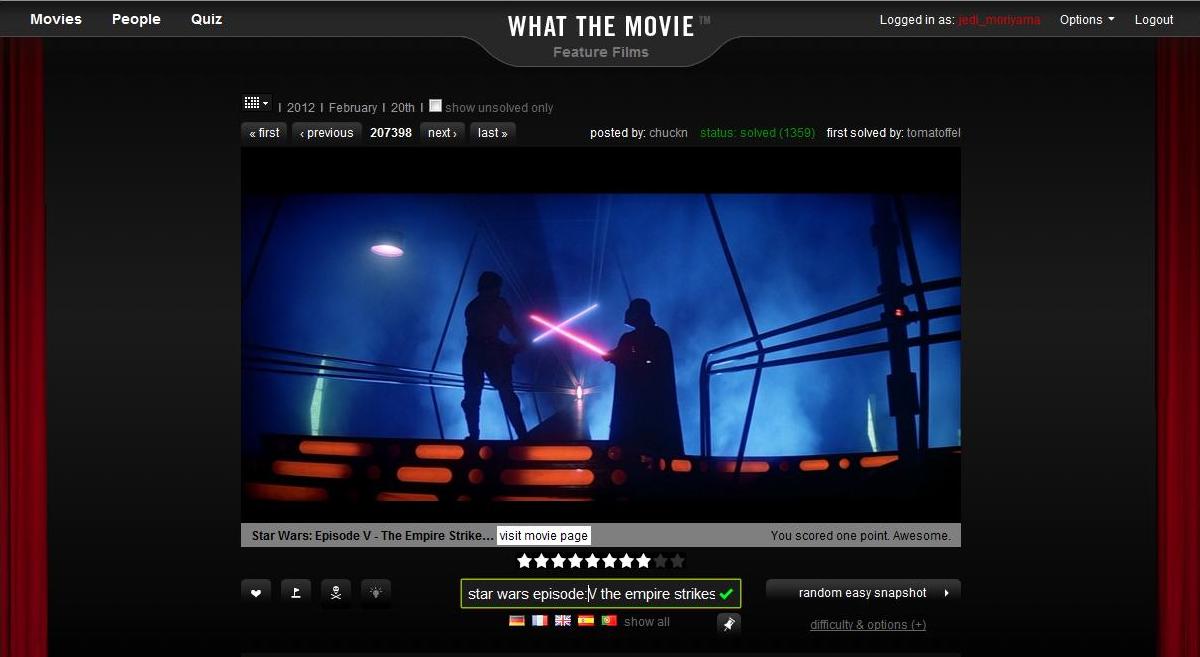Image resolution: width=1200 pixels, height=657 pixels.
Task: Click the green checkmark in answer box
Action: [x=726, y=594]
